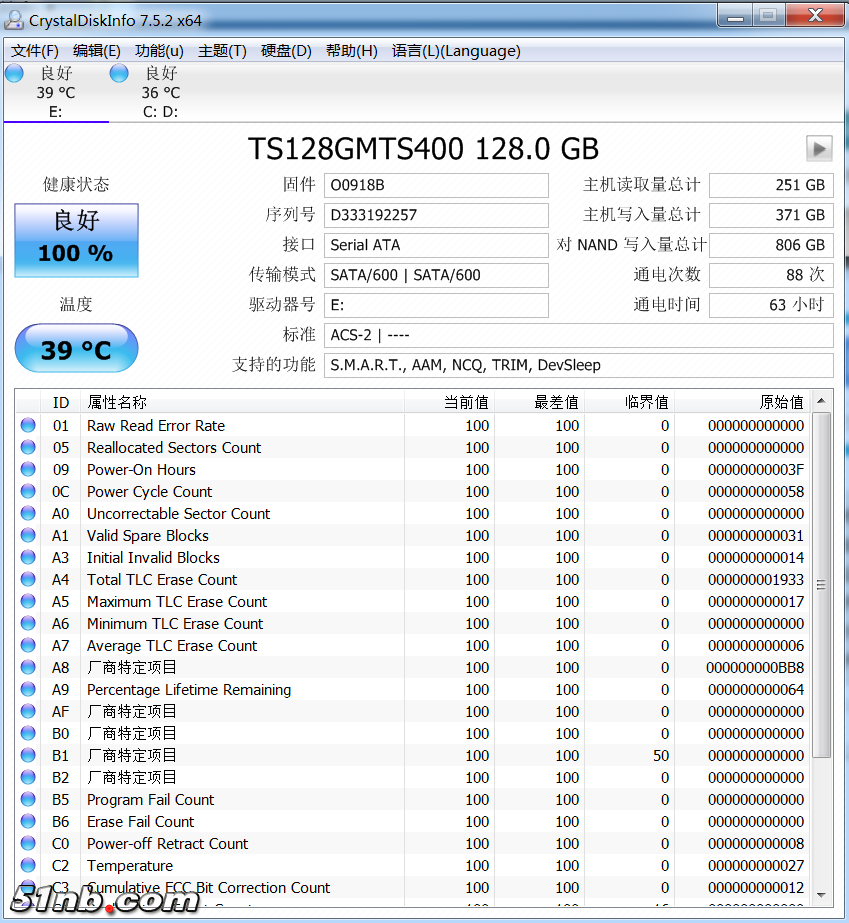
Task: Click the 39°C temperature display
Action: 76,348
